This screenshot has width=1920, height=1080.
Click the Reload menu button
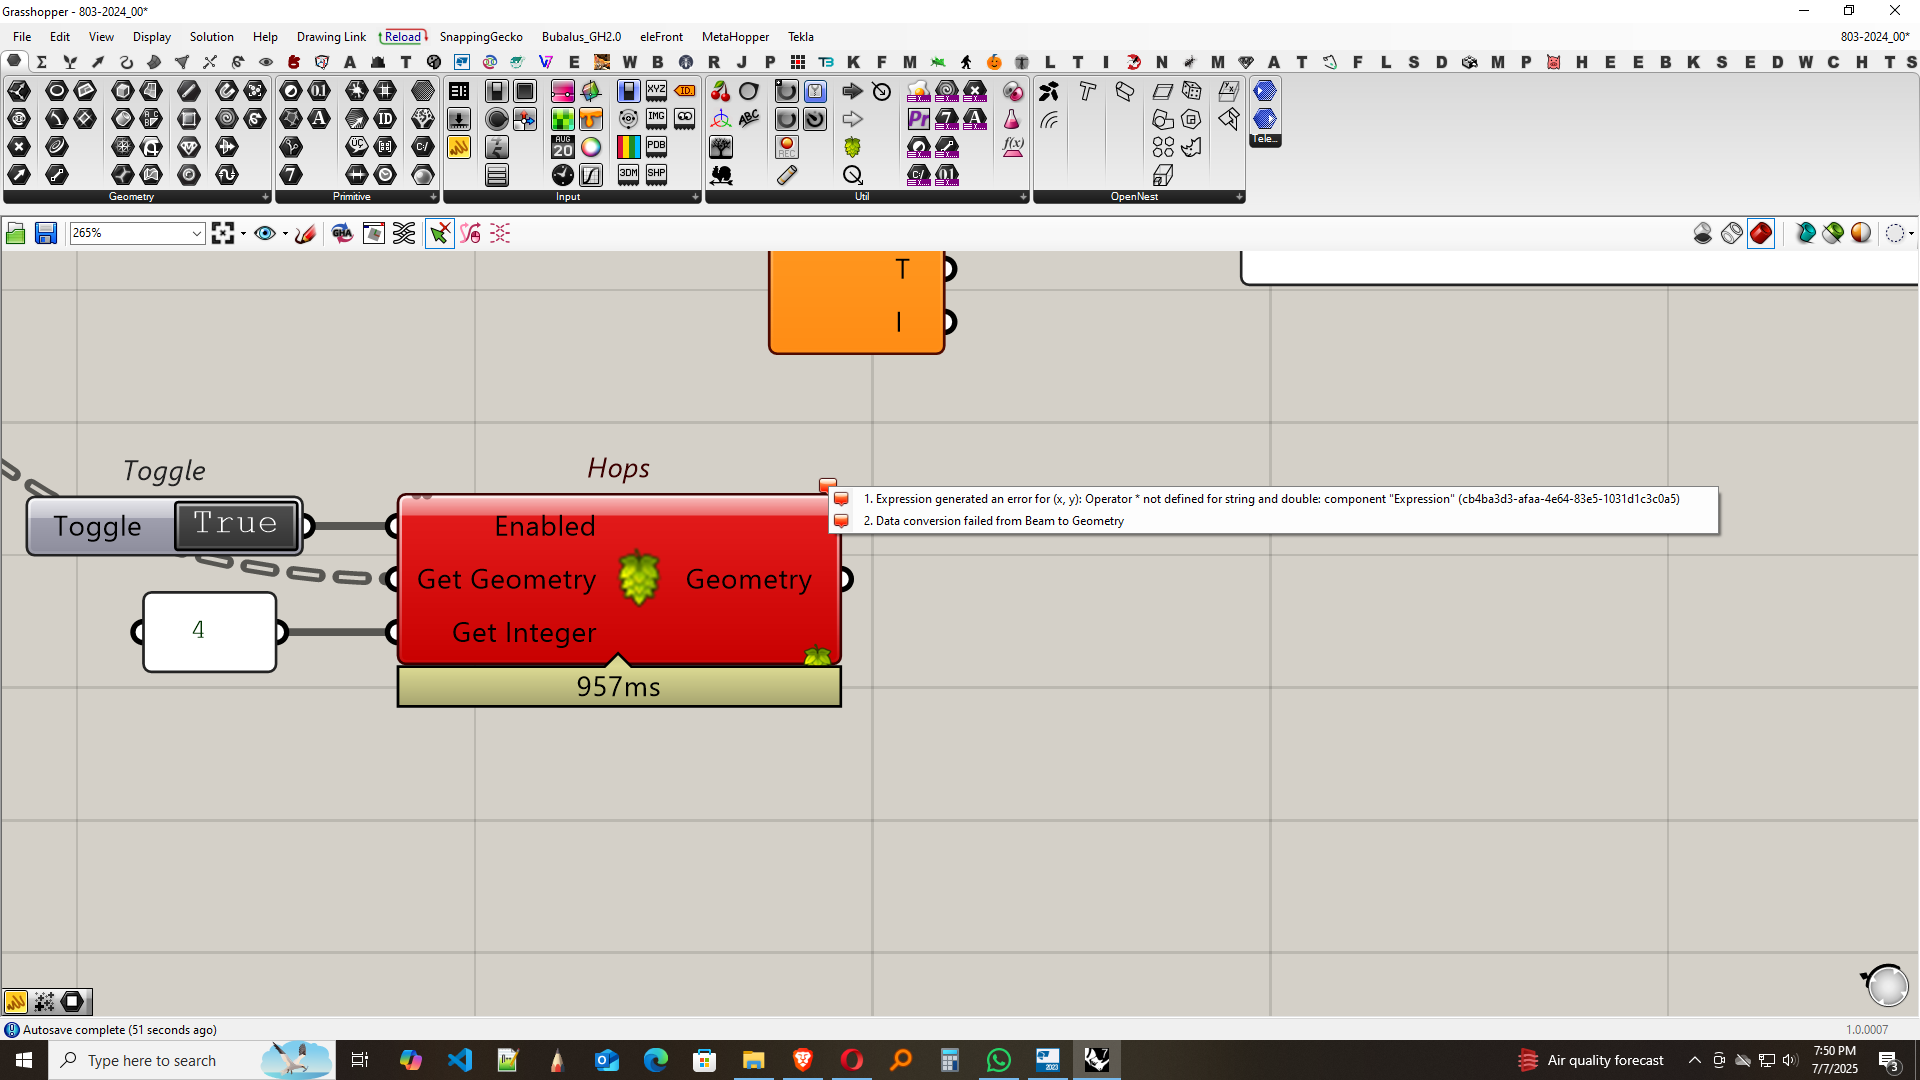pos(403,36)
